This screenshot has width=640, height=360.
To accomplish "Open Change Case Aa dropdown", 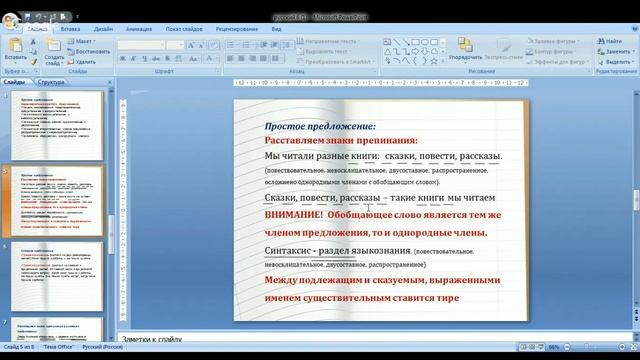I will (193, 59).
